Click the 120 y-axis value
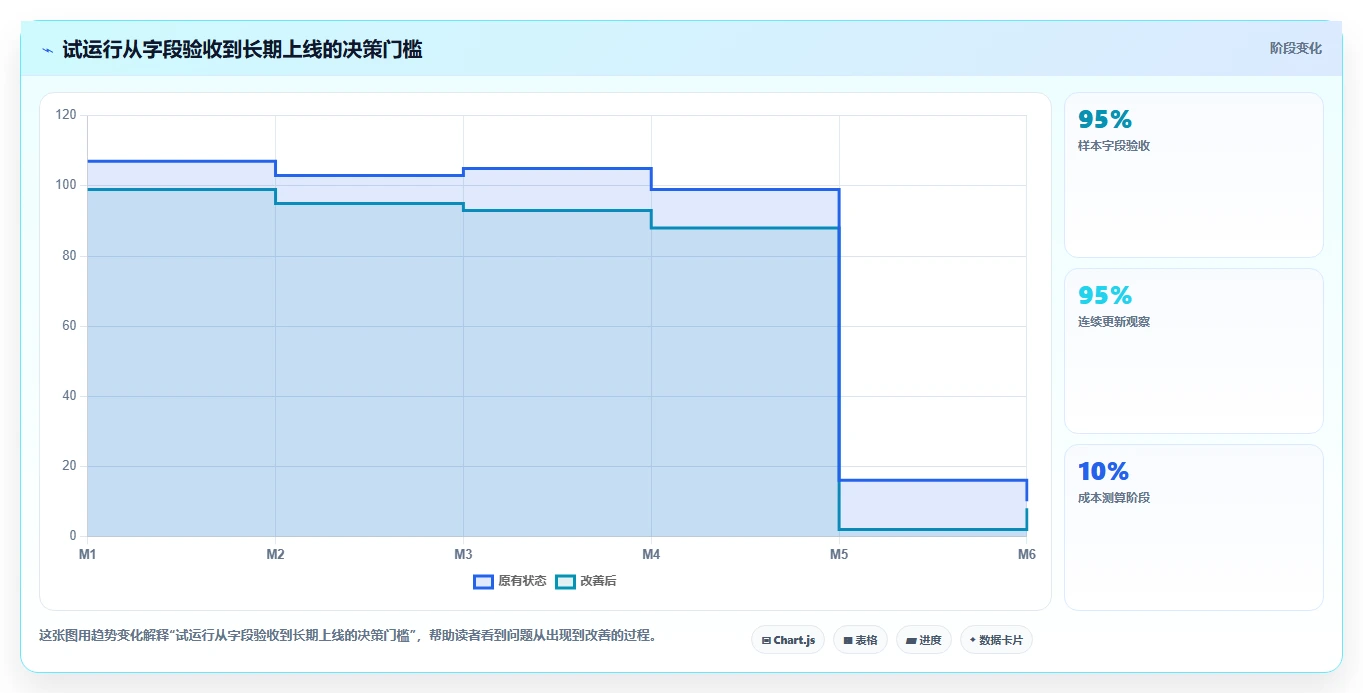This screenshot has height=693, width=1363. coord(66,115)
